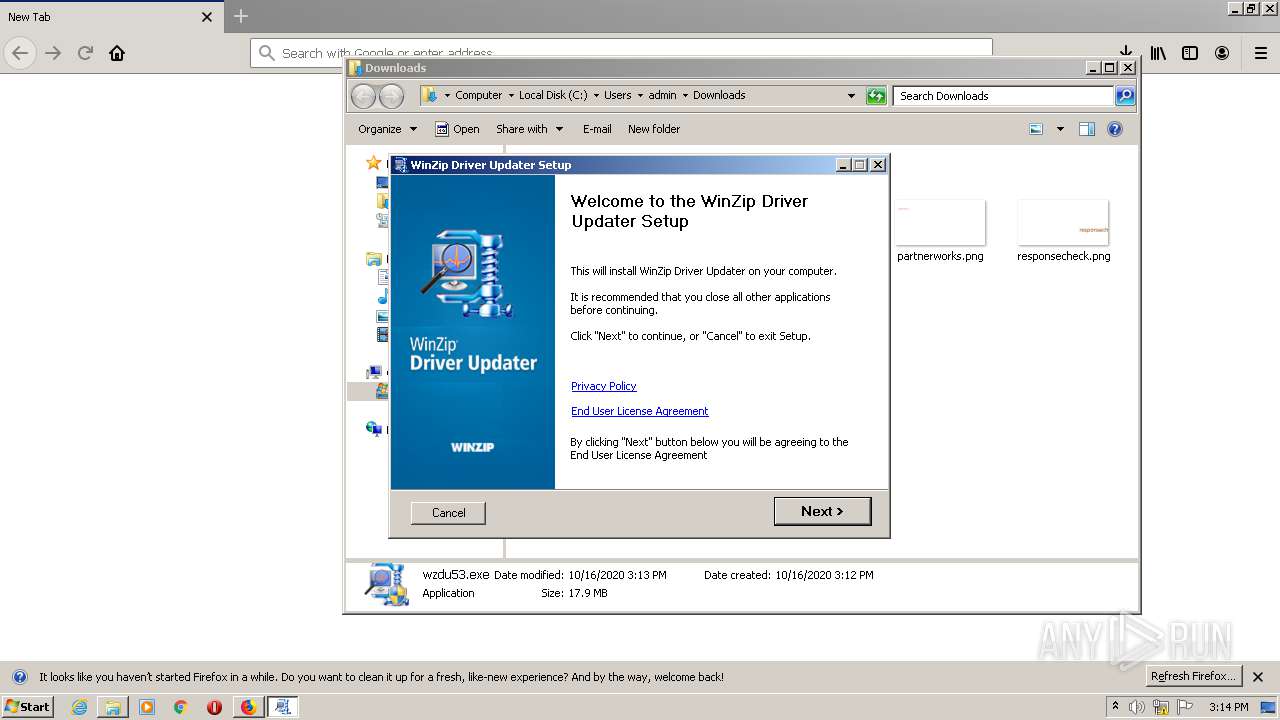Click the volume speaker tray icon

pos(1137,707)
